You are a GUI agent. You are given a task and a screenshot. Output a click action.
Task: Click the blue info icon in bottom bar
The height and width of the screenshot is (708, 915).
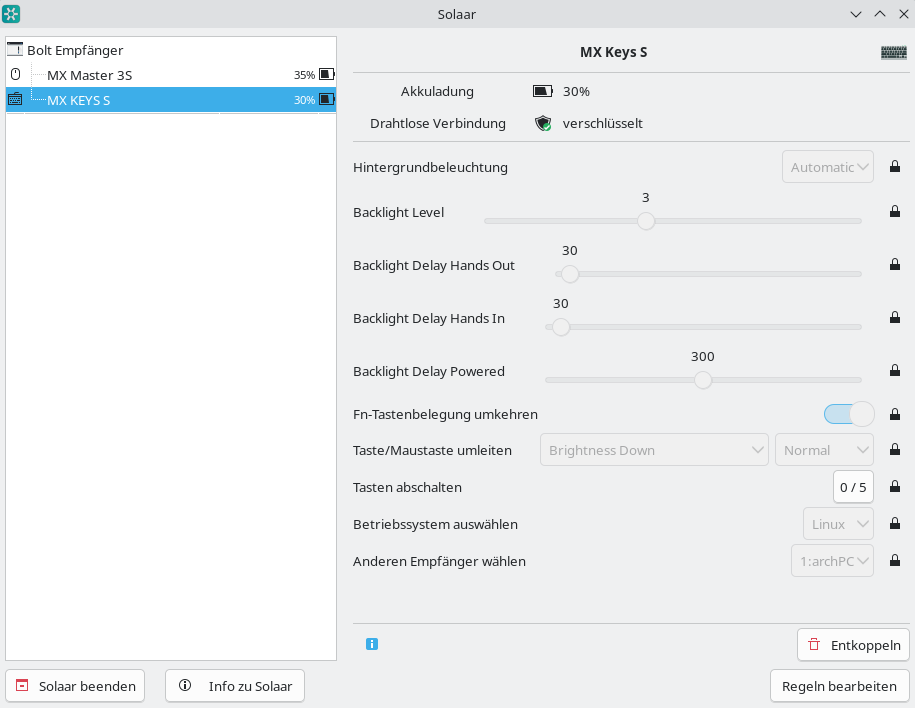(372, 645)
